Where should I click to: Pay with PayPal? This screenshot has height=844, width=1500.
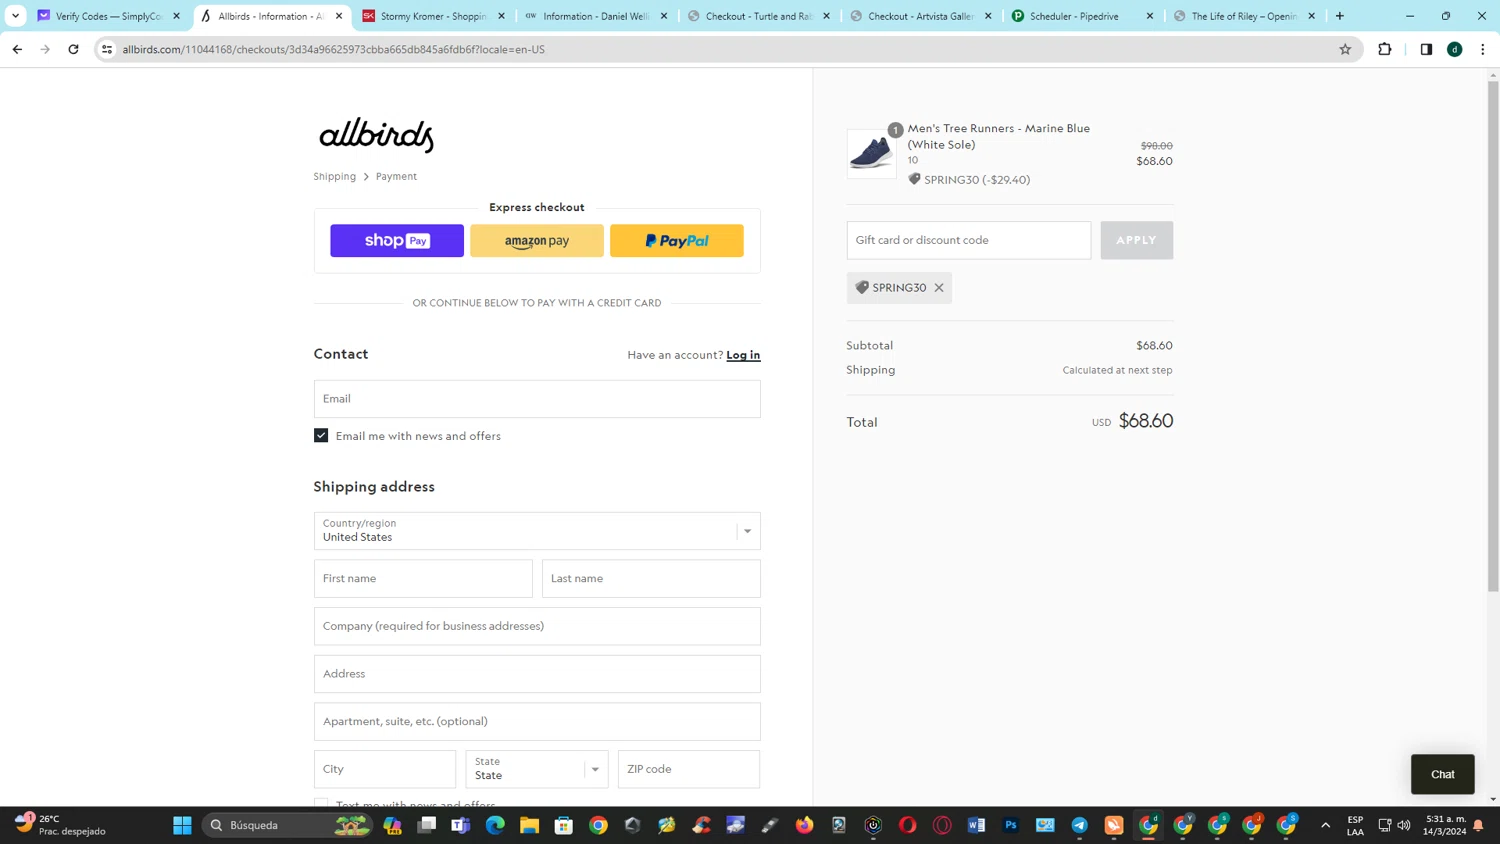coord(677,241)
